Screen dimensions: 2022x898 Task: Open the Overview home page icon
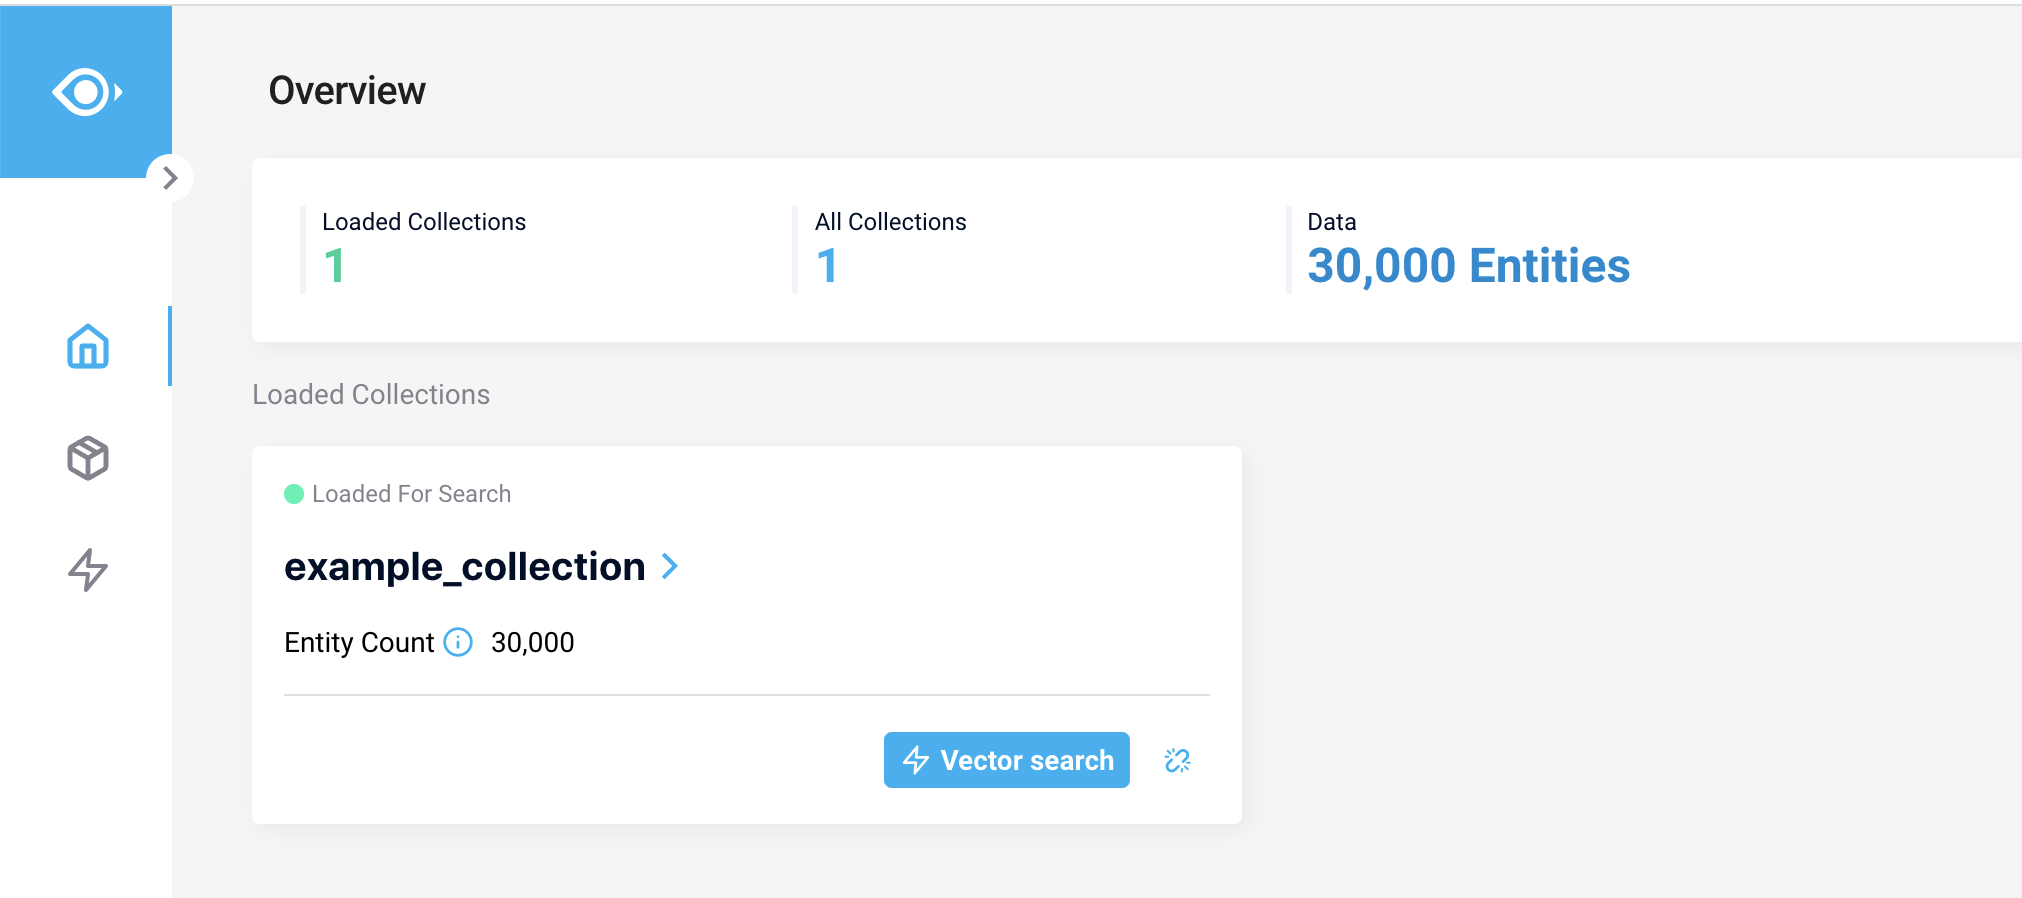coord(88,347)
